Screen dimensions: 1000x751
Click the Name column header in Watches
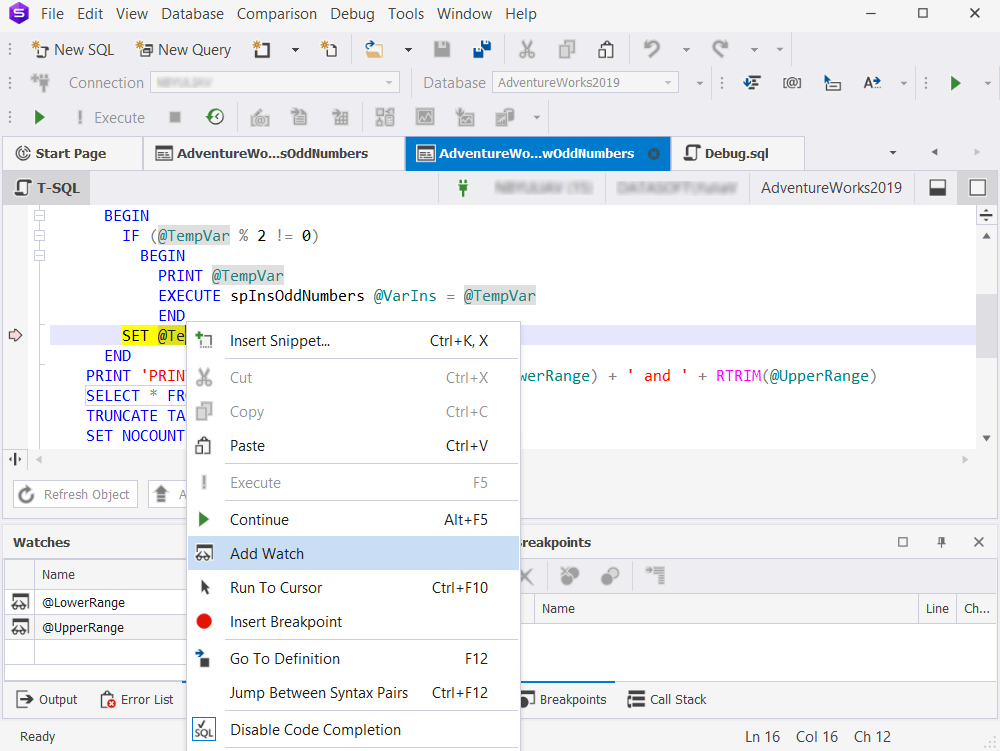110,574
